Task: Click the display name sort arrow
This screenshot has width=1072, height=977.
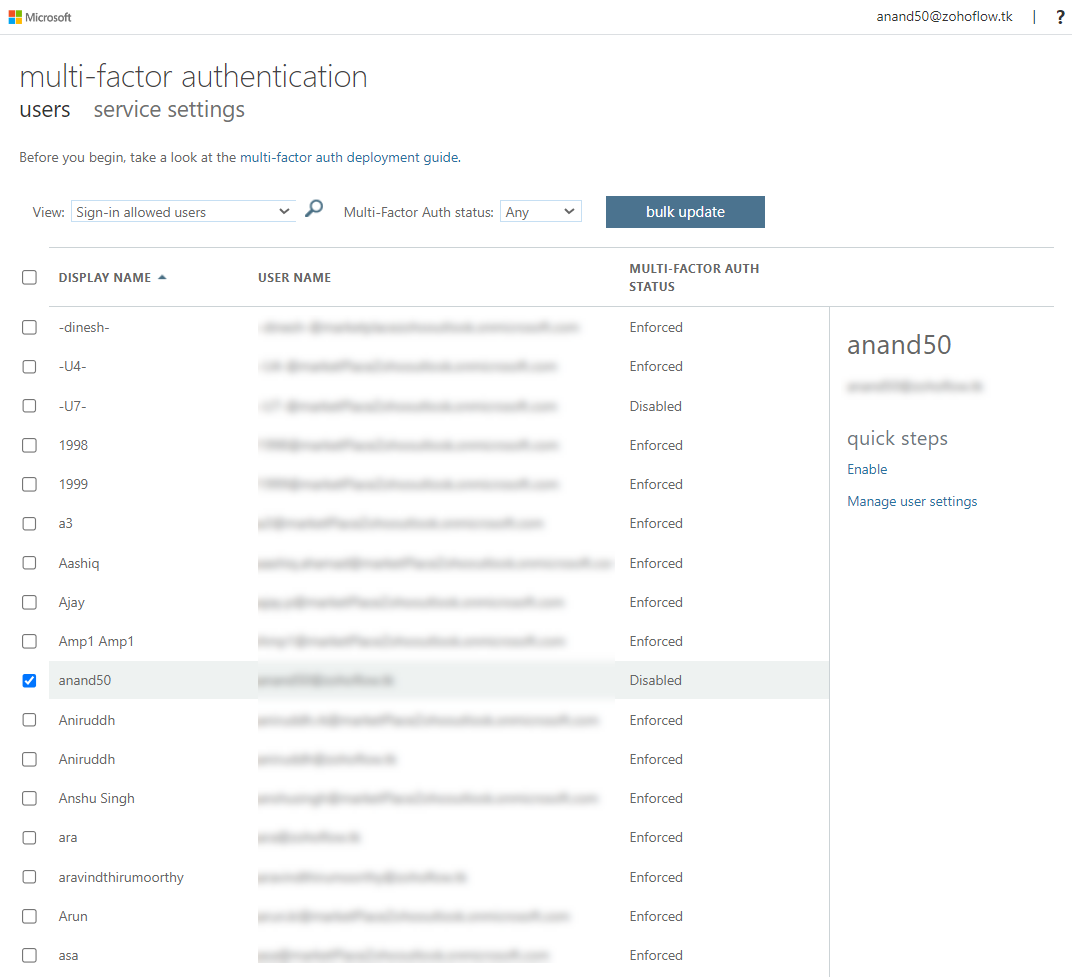Action: [x=162, y=278]
